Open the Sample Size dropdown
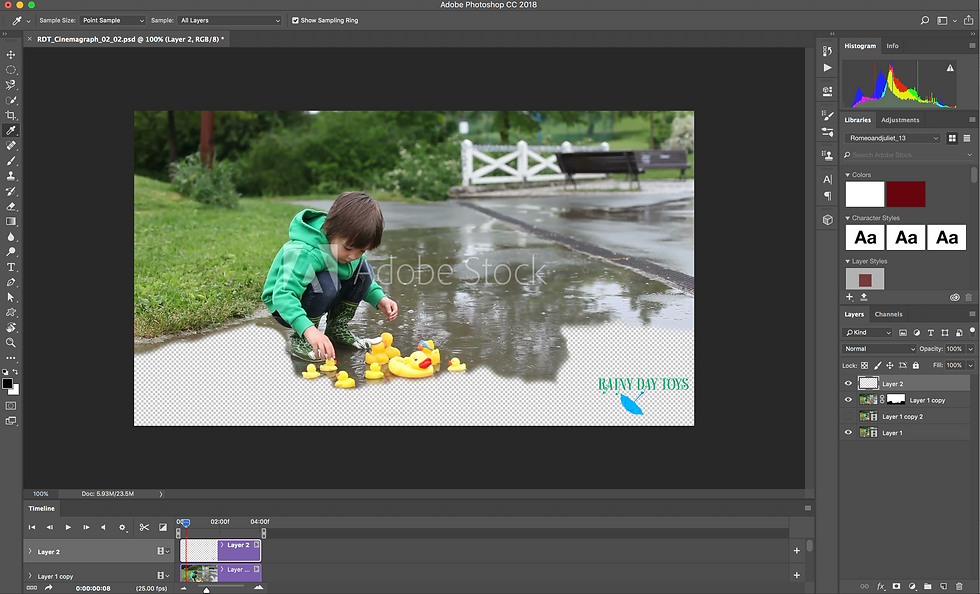980x594 pixels. click(112, 21)
